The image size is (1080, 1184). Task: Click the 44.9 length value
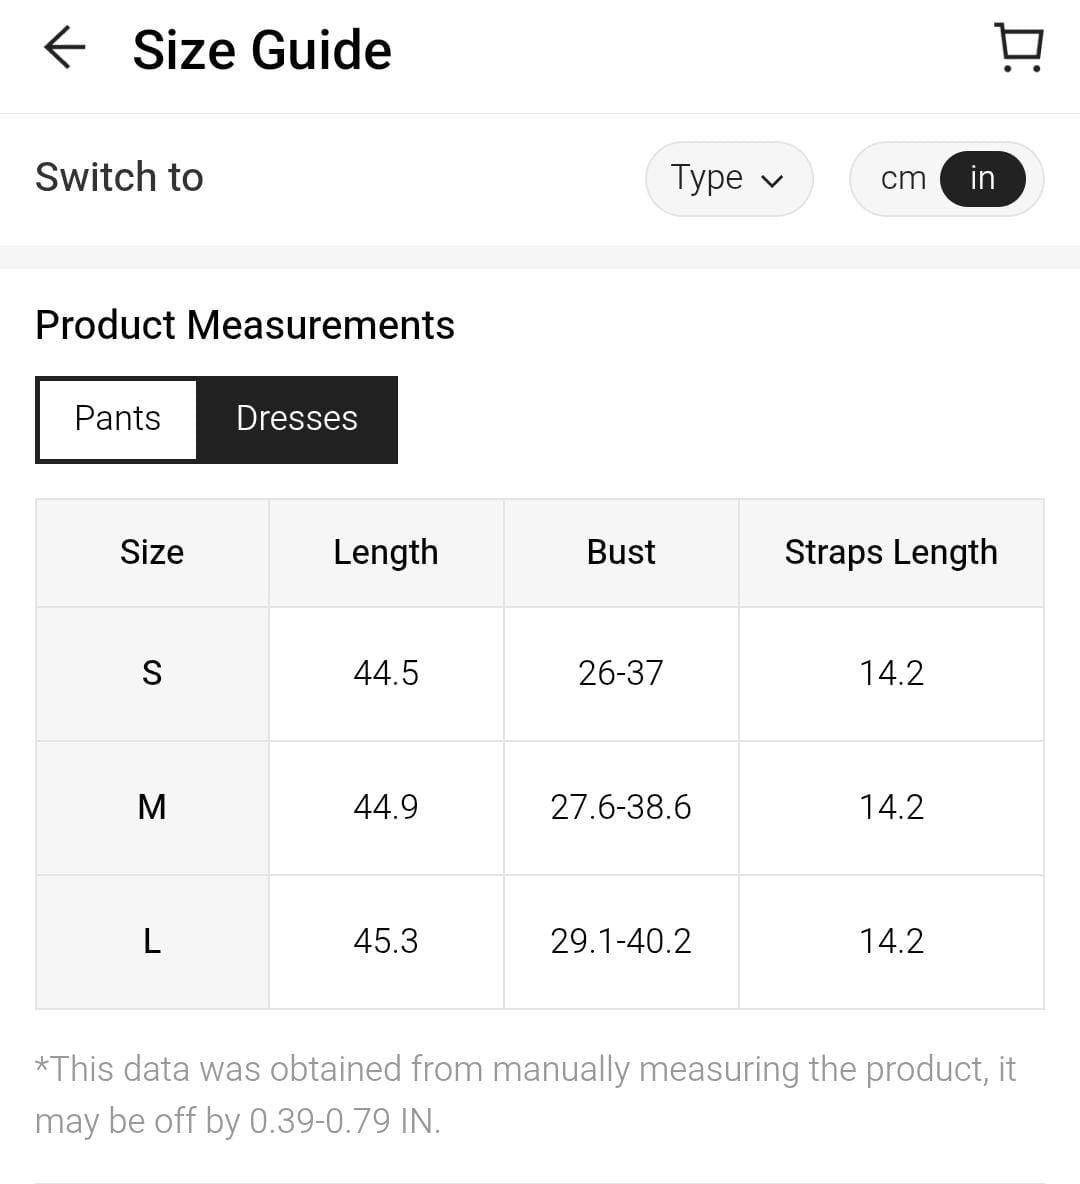tap(386, 807)
